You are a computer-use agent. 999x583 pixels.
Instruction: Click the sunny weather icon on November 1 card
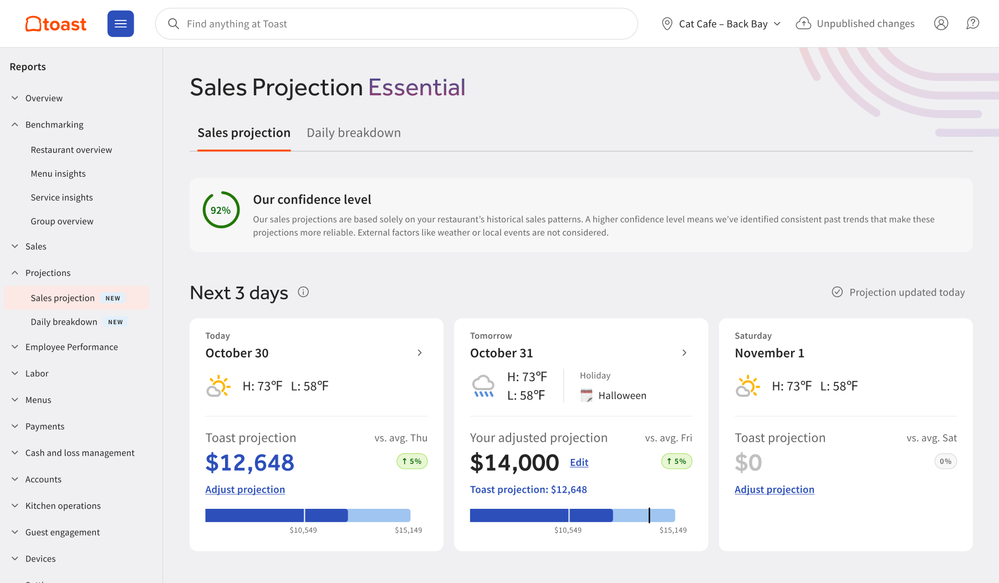click(x=747, y=386)
